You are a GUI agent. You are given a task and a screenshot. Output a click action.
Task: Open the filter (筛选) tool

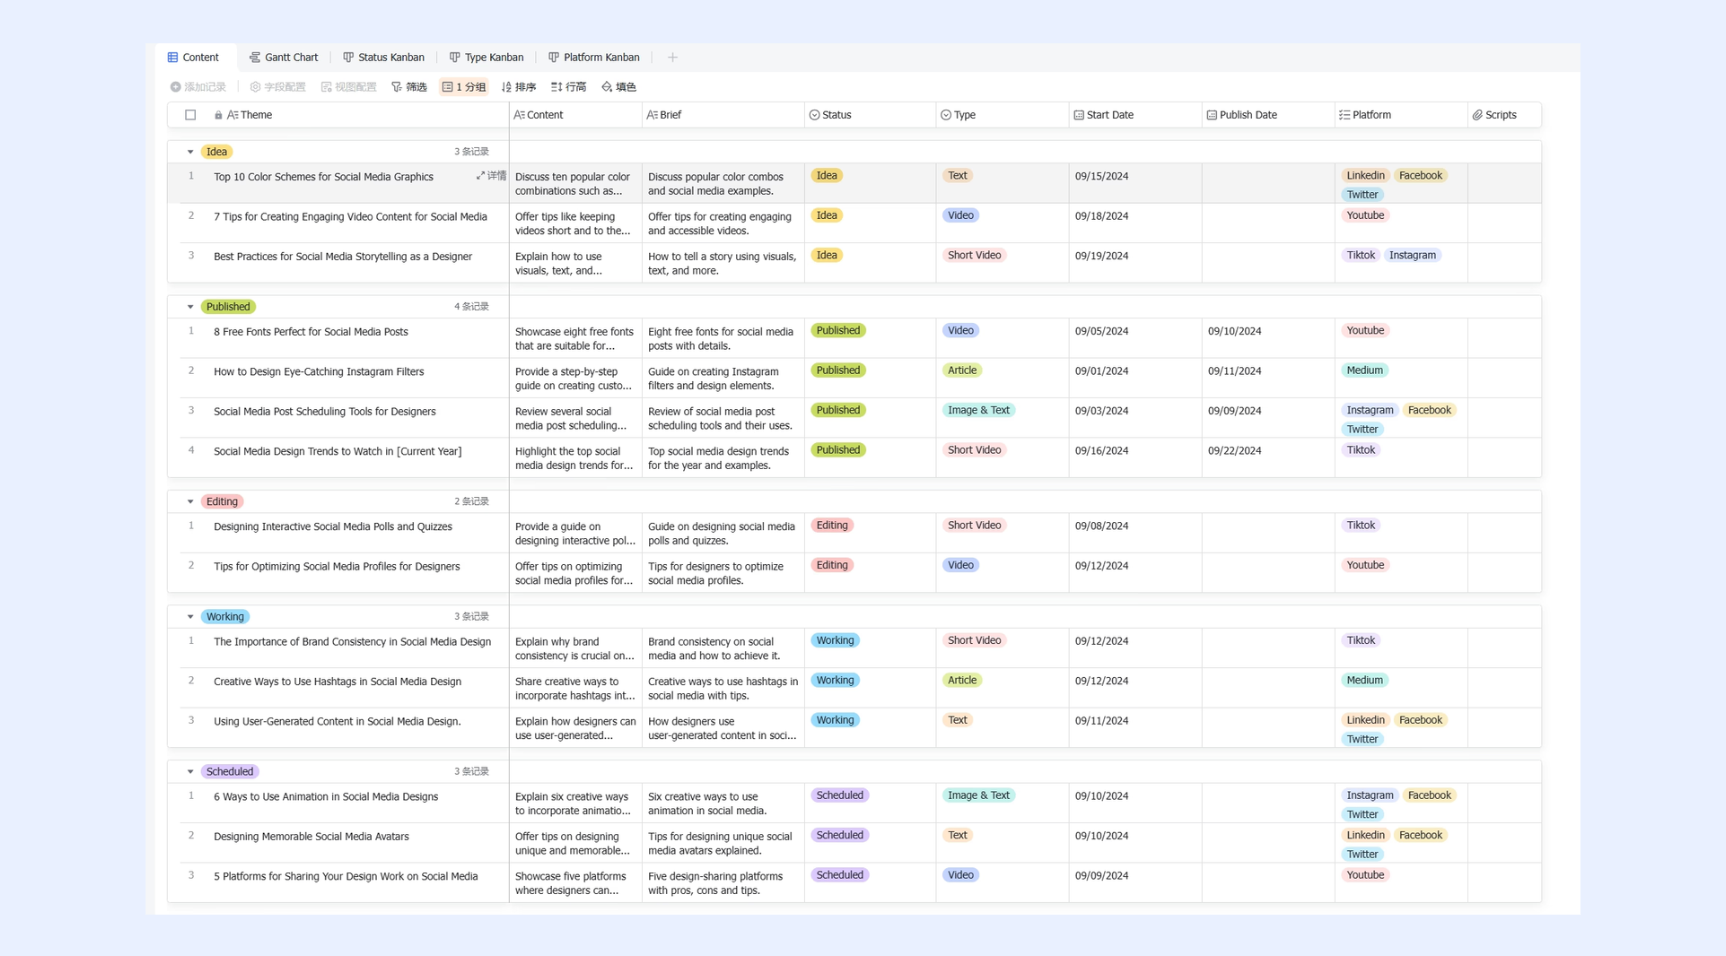tap(409, 87)
